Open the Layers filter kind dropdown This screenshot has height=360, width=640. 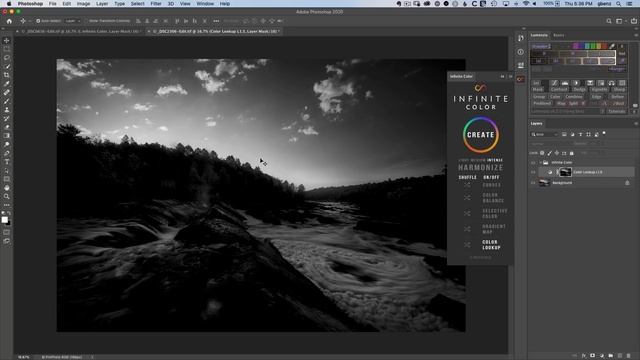[x=544, y=134]
